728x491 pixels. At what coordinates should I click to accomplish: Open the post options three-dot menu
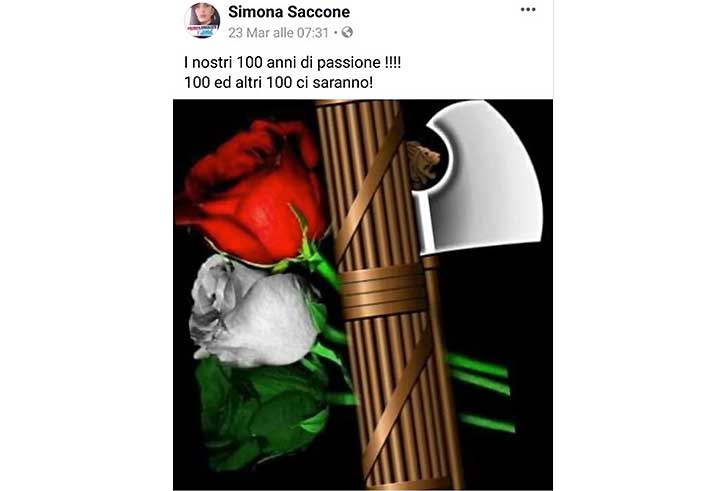click(x=528, y=10)
